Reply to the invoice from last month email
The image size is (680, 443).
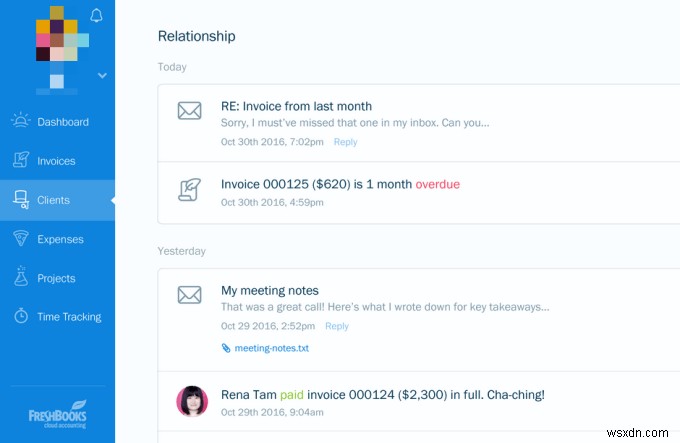click(345, 142)
